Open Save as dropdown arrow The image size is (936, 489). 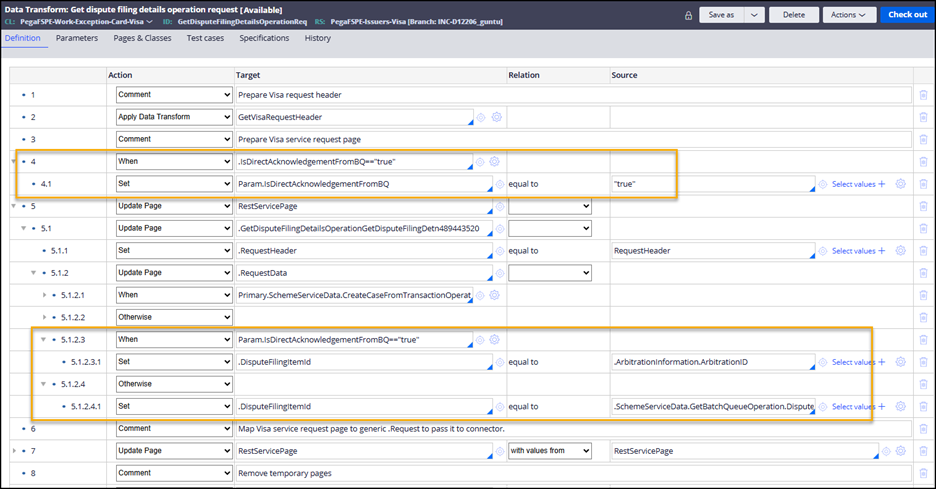(x=754, y=15)
